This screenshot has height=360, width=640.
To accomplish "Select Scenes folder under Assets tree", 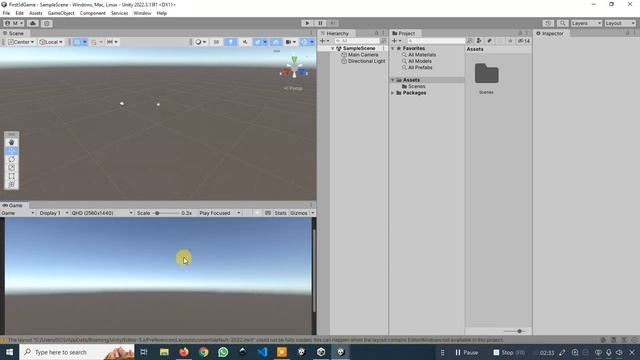I will [x=416, y=87].
